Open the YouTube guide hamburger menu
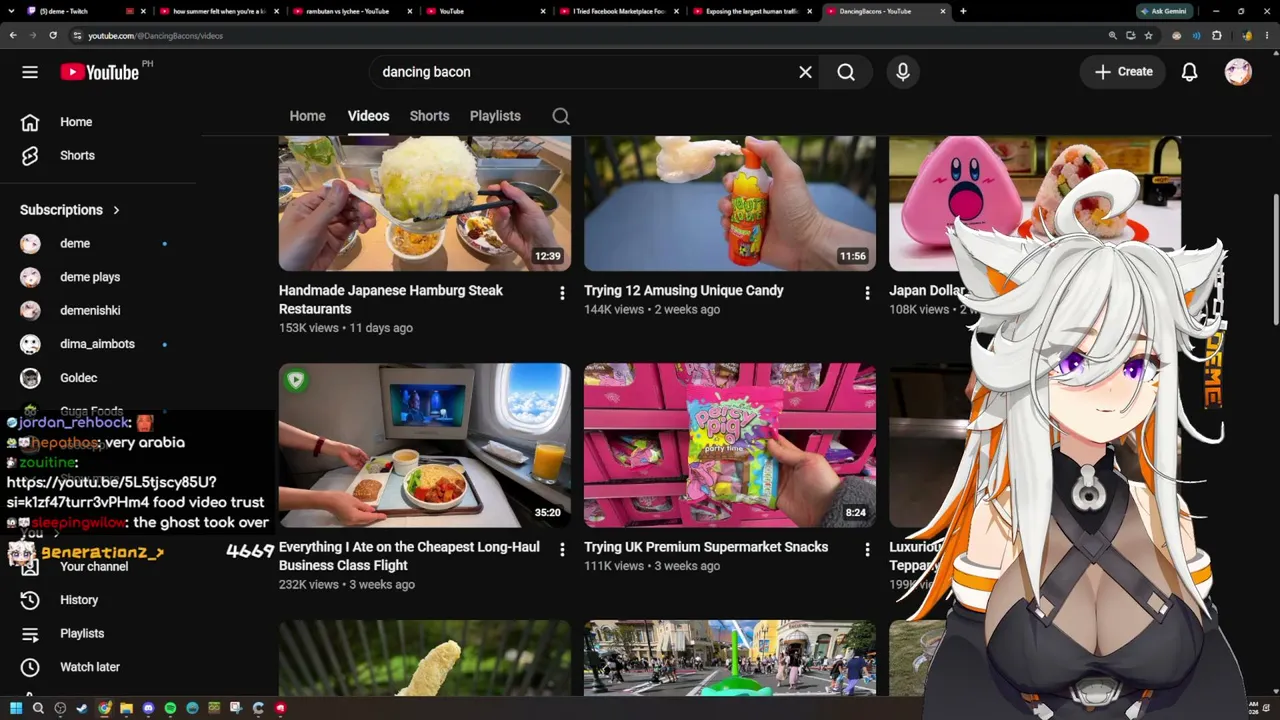 pyautogui.click(x=30, y=72)
